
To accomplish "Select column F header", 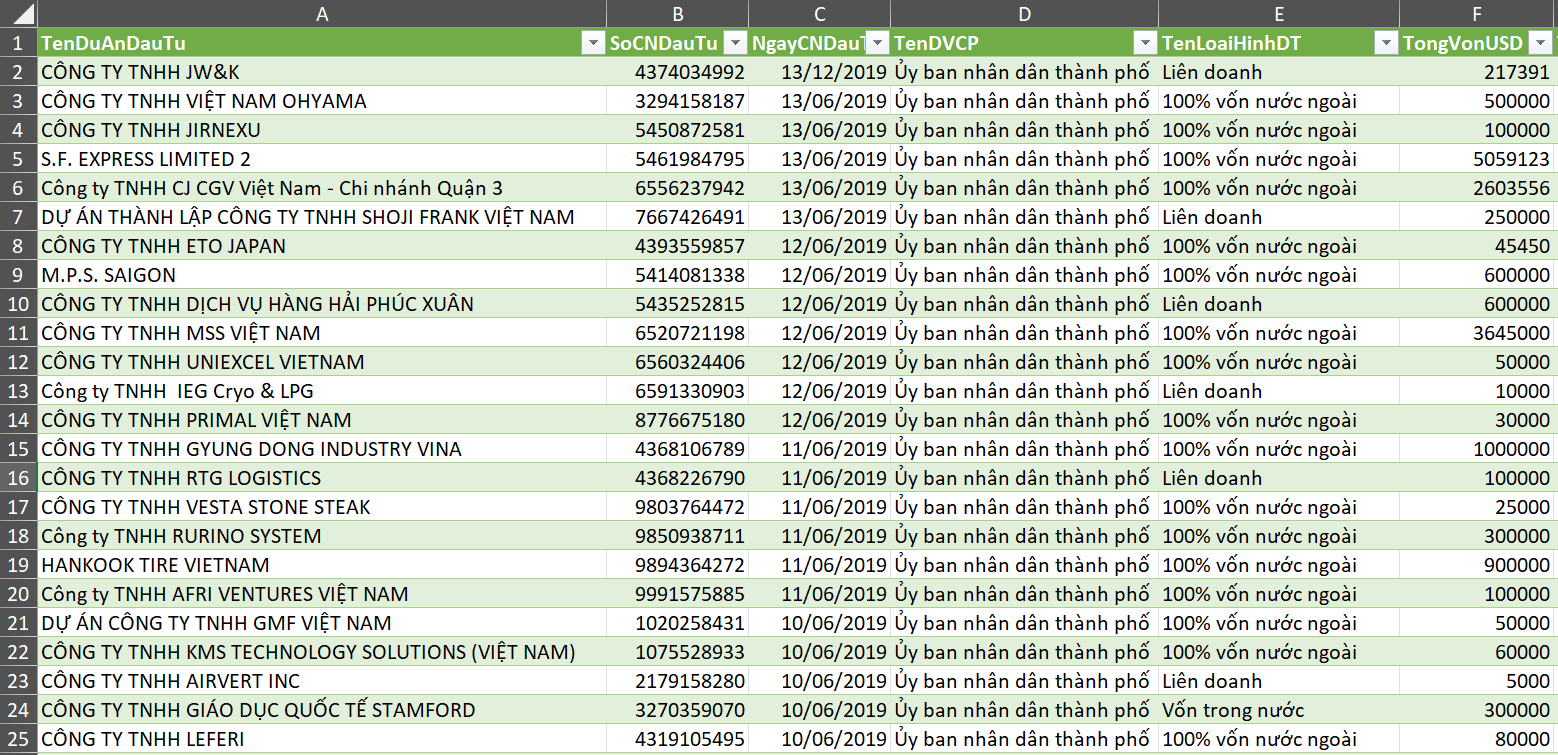I will pos(1479,14).
